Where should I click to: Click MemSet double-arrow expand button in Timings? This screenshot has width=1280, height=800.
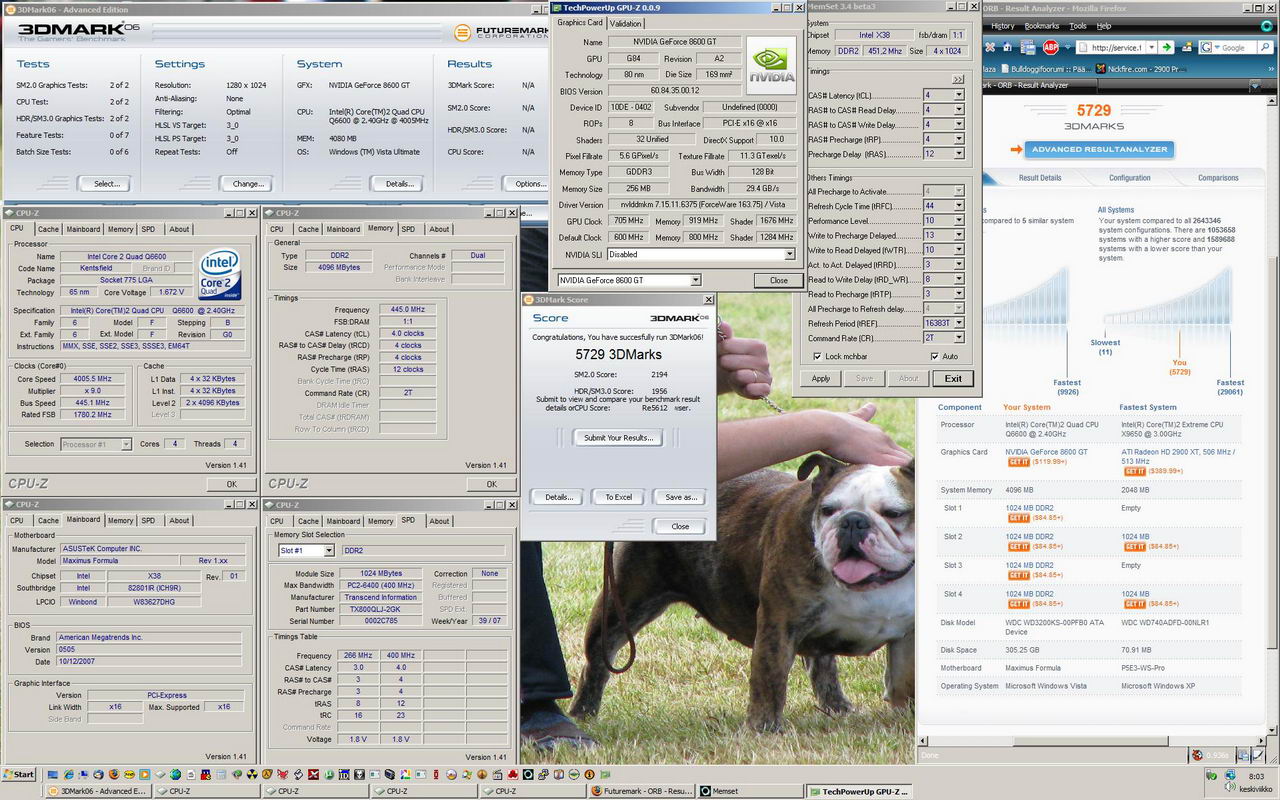[958, 79]
